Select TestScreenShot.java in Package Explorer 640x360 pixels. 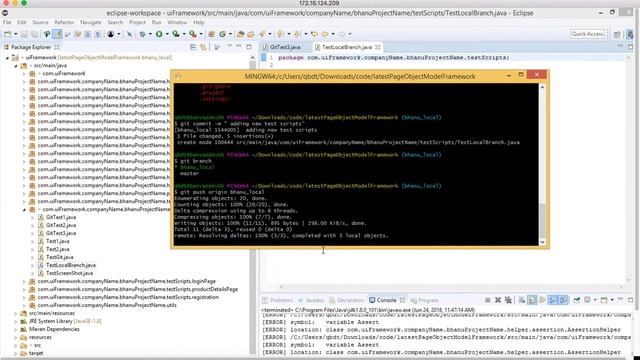pos(69,273)
